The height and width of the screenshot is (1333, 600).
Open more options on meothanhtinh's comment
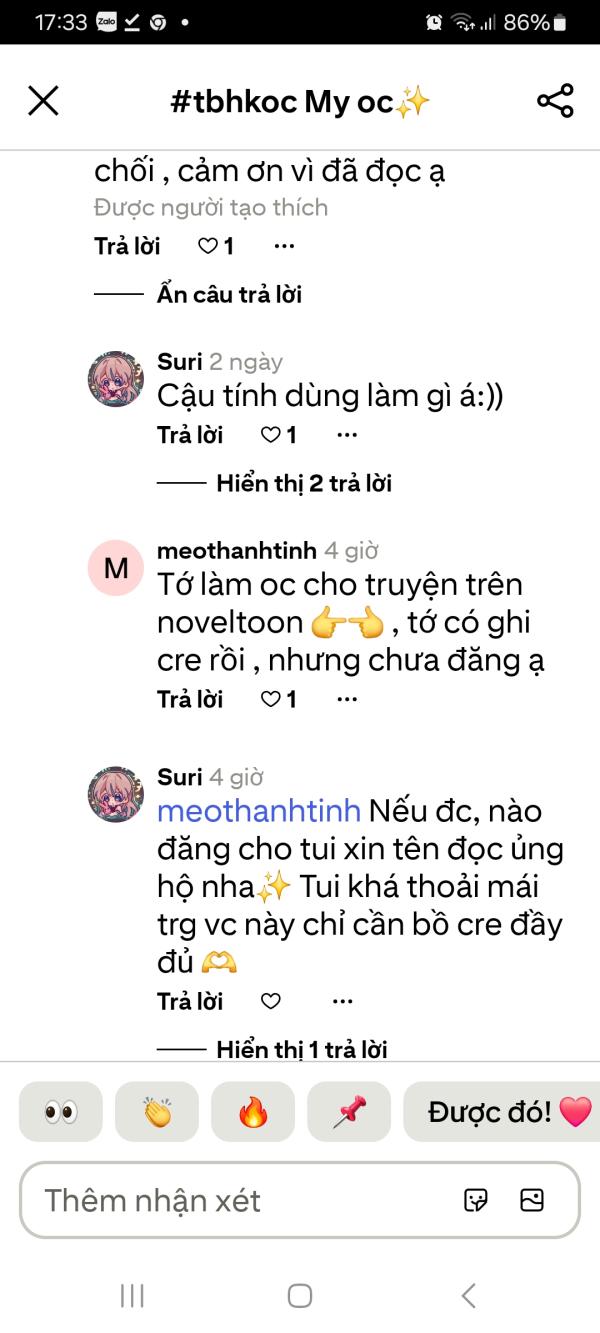(x=346, y=700)
